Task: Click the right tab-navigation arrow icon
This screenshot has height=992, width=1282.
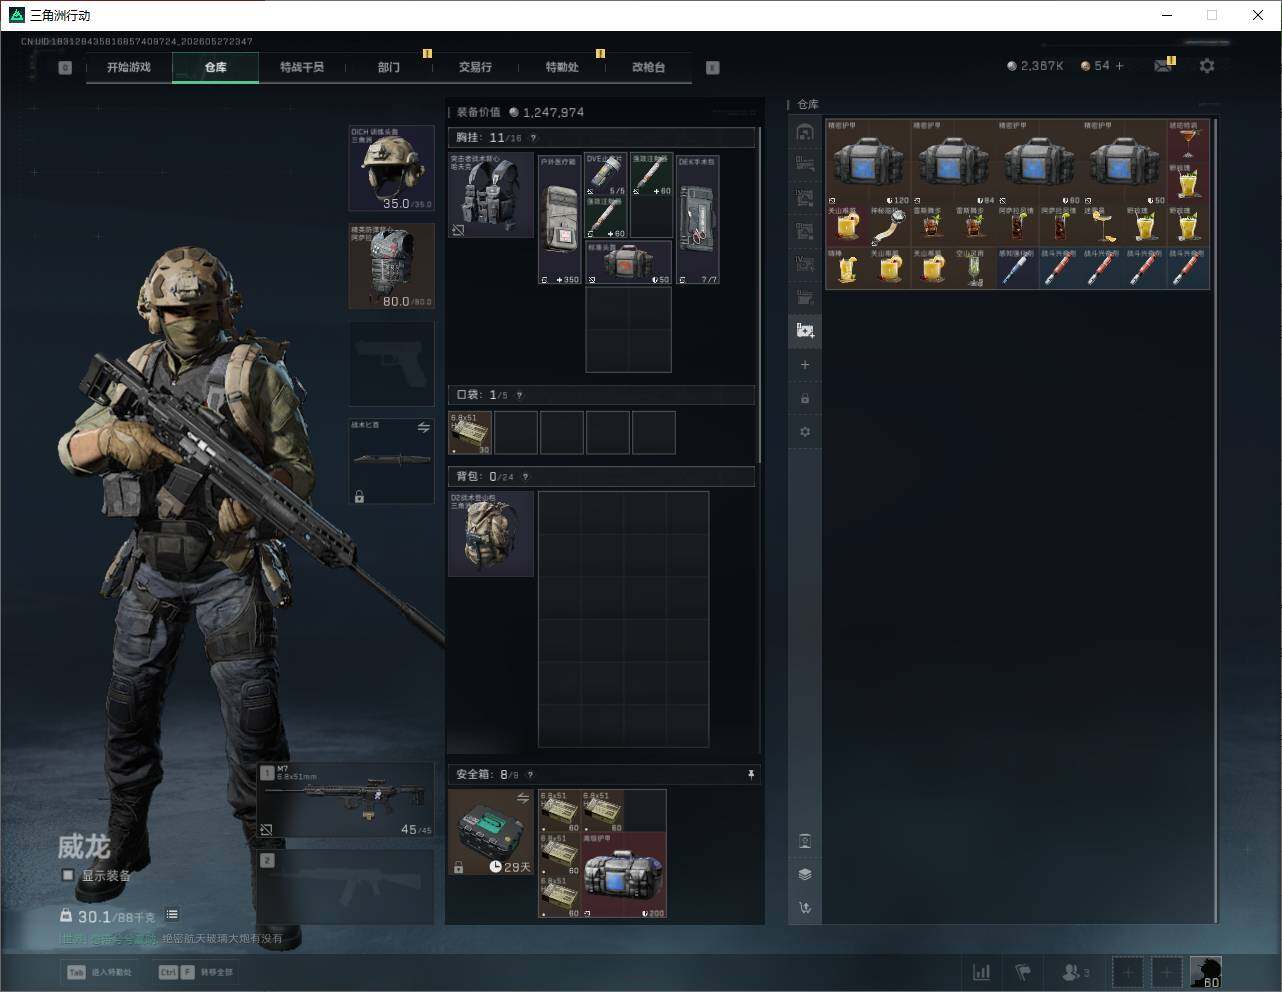Action: (713, 67)
